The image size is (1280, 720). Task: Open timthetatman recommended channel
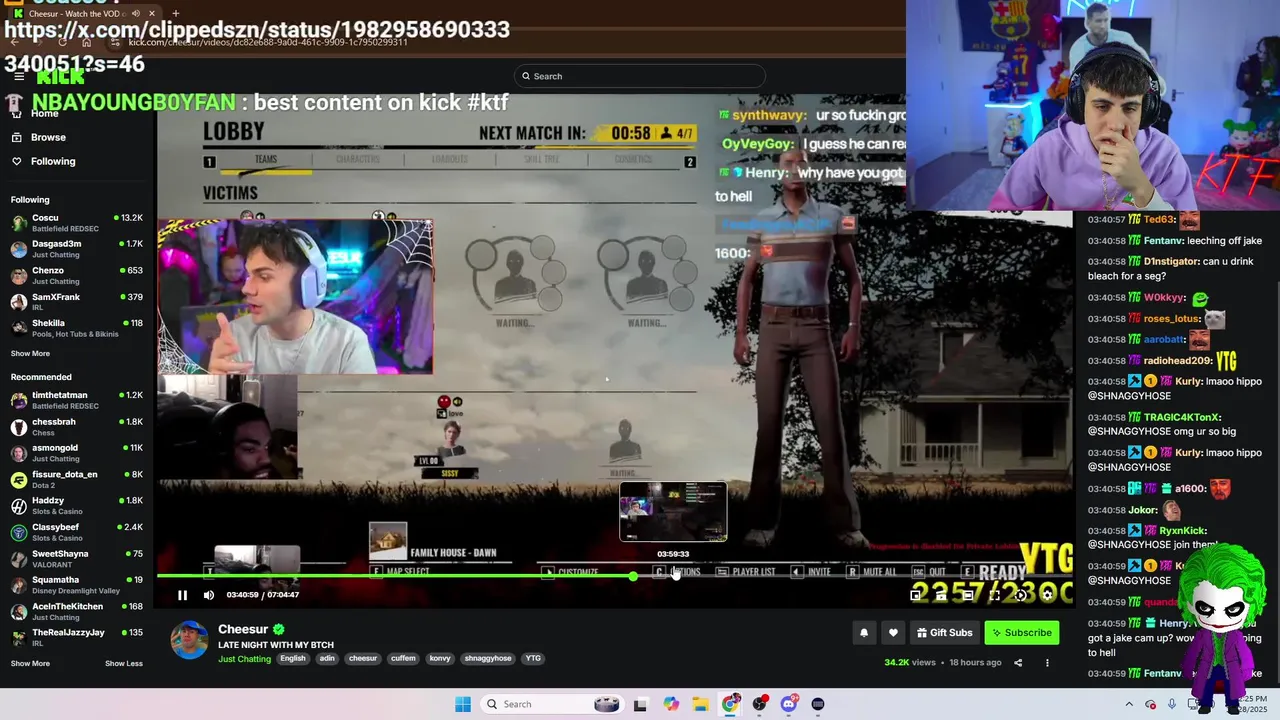(x=77, y=400)
